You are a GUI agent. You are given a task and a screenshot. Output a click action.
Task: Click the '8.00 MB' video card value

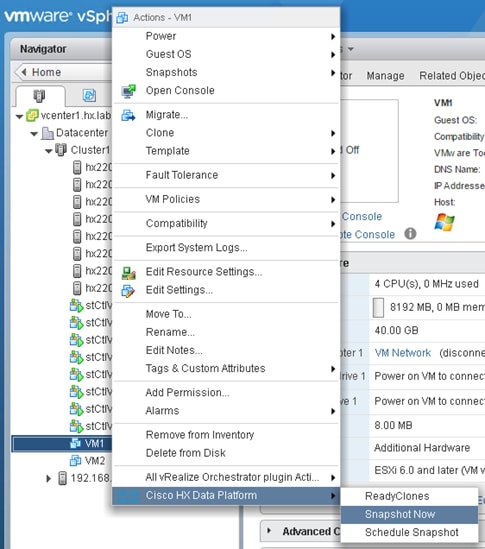(393, 425)
